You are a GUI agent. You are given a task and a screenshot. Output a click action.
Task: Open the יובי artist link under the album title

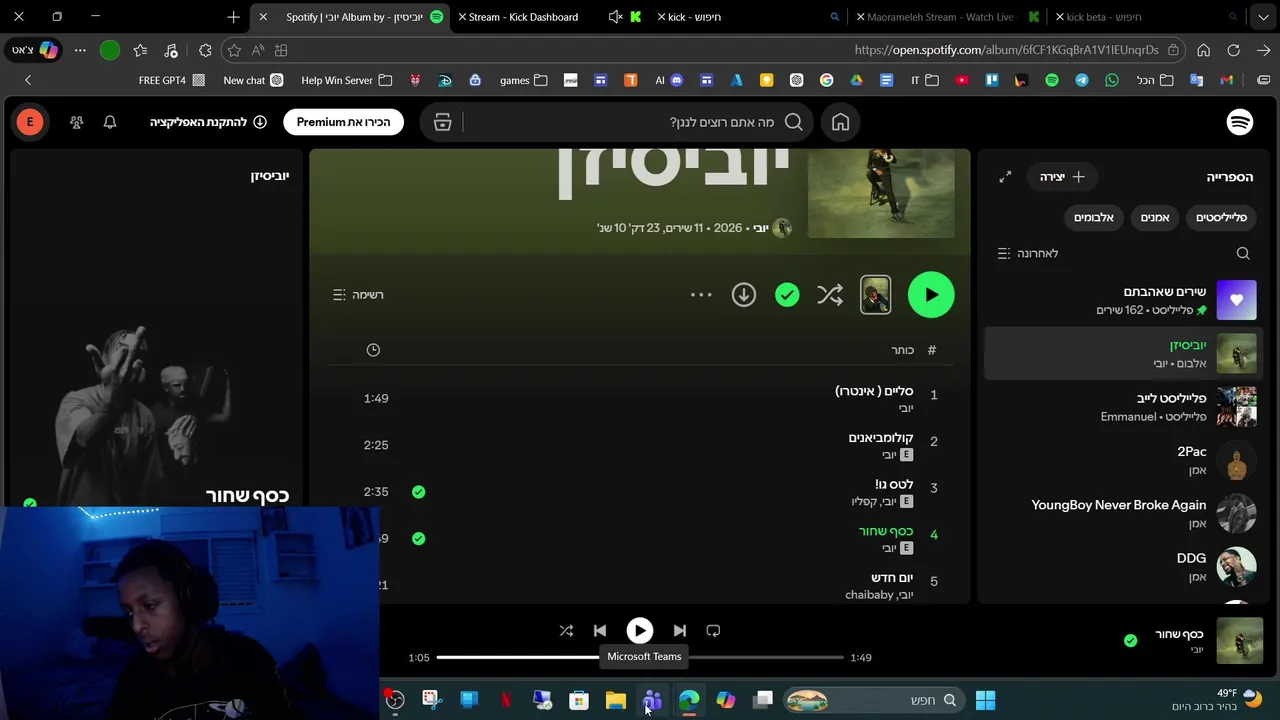tap(761, 228)
